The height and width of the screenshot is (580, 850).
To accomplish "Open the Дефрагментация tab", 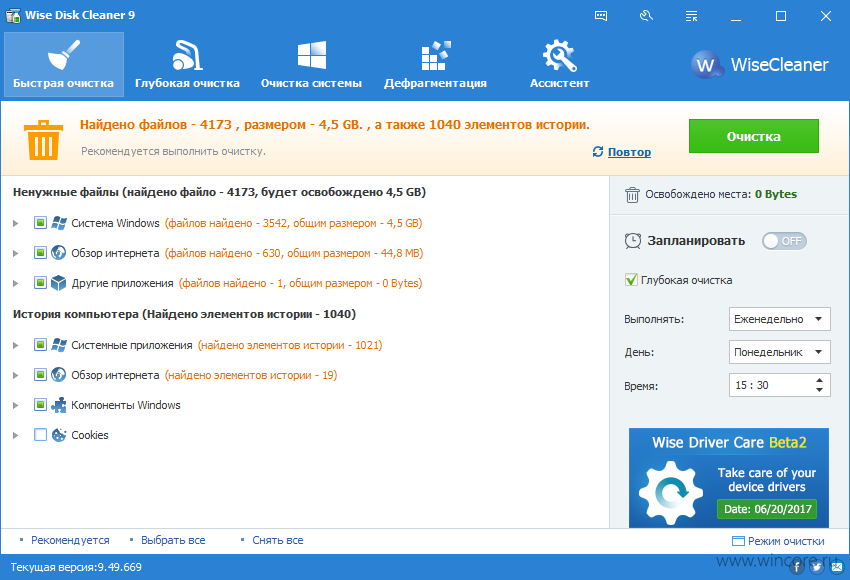I will coord(436,65).
